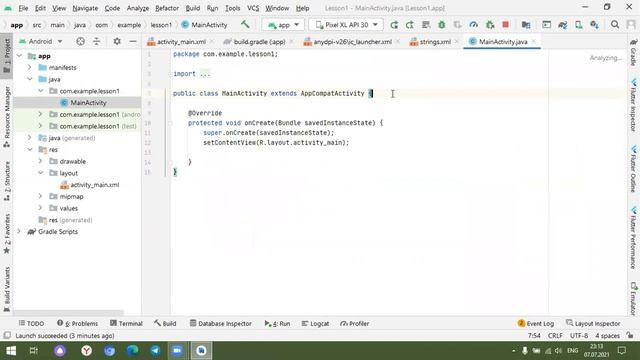Expand the values folder

click(x=40, y=208)
